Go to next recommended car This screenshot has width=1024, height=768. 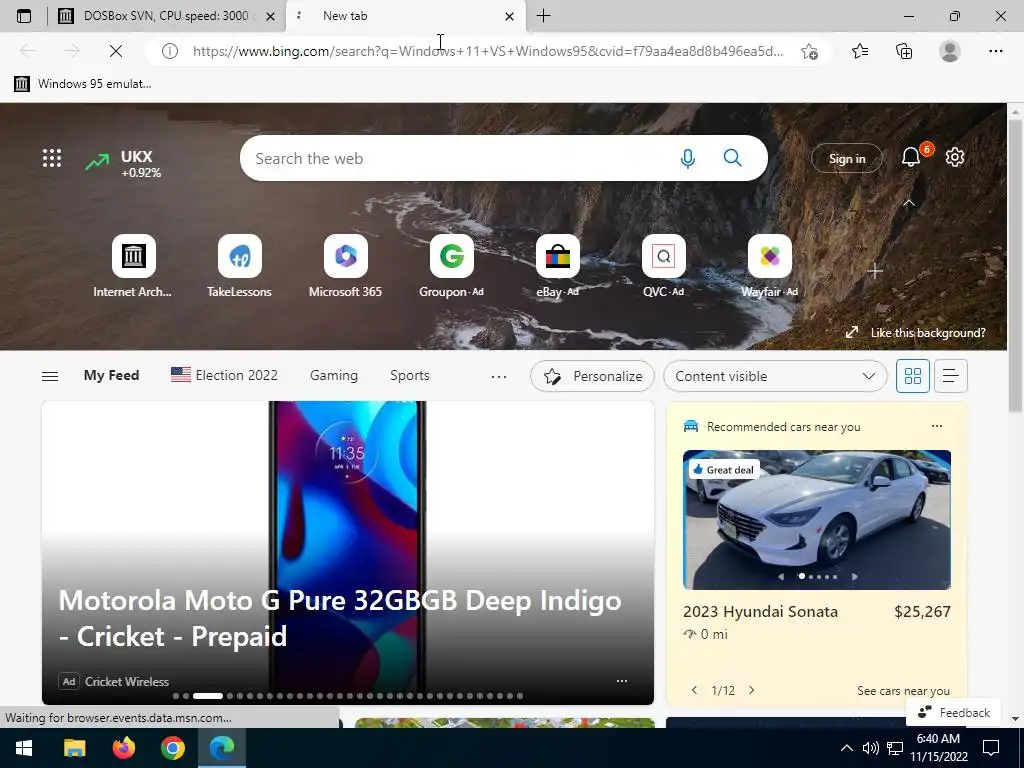tap(752, 690)
